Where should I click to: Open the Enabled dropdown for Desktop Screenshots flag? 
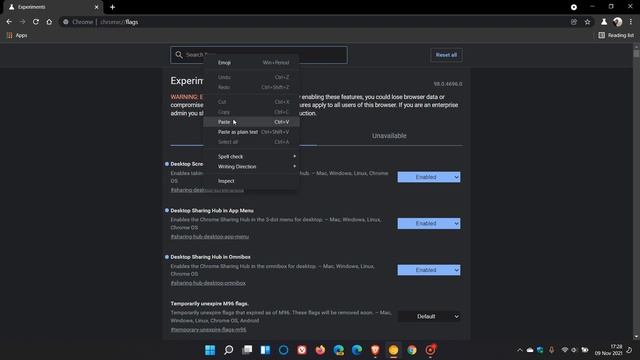coord(429,177)
